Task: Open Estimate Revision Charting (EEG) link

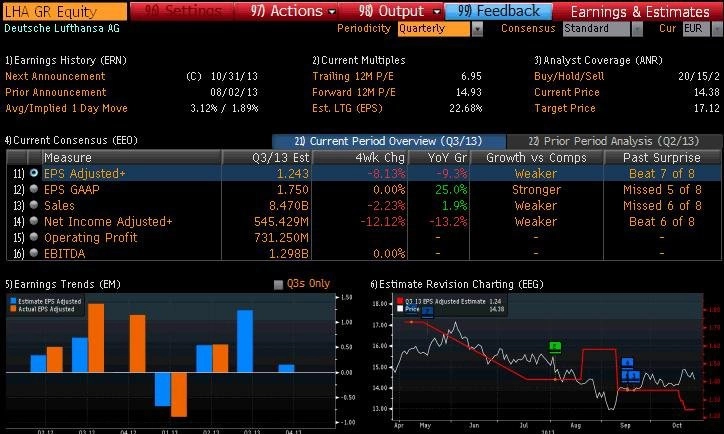Action: tap(457, 284)
